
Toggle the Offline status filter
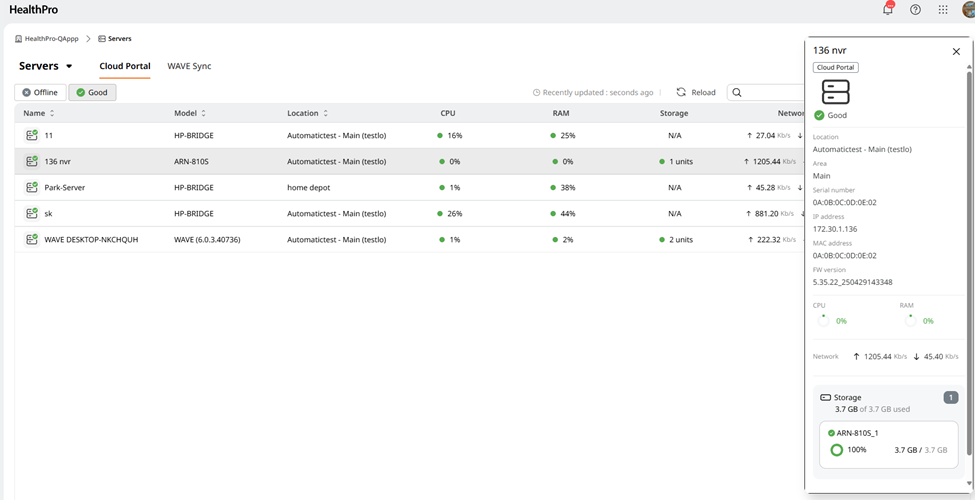click(x=40, y=92)
